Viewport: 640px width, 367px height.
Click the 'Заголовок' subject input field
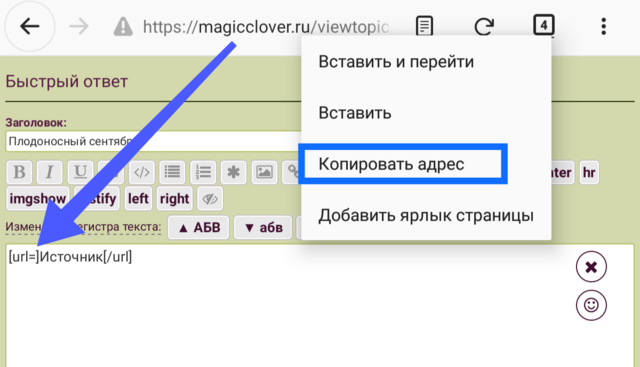coord(153,142)
